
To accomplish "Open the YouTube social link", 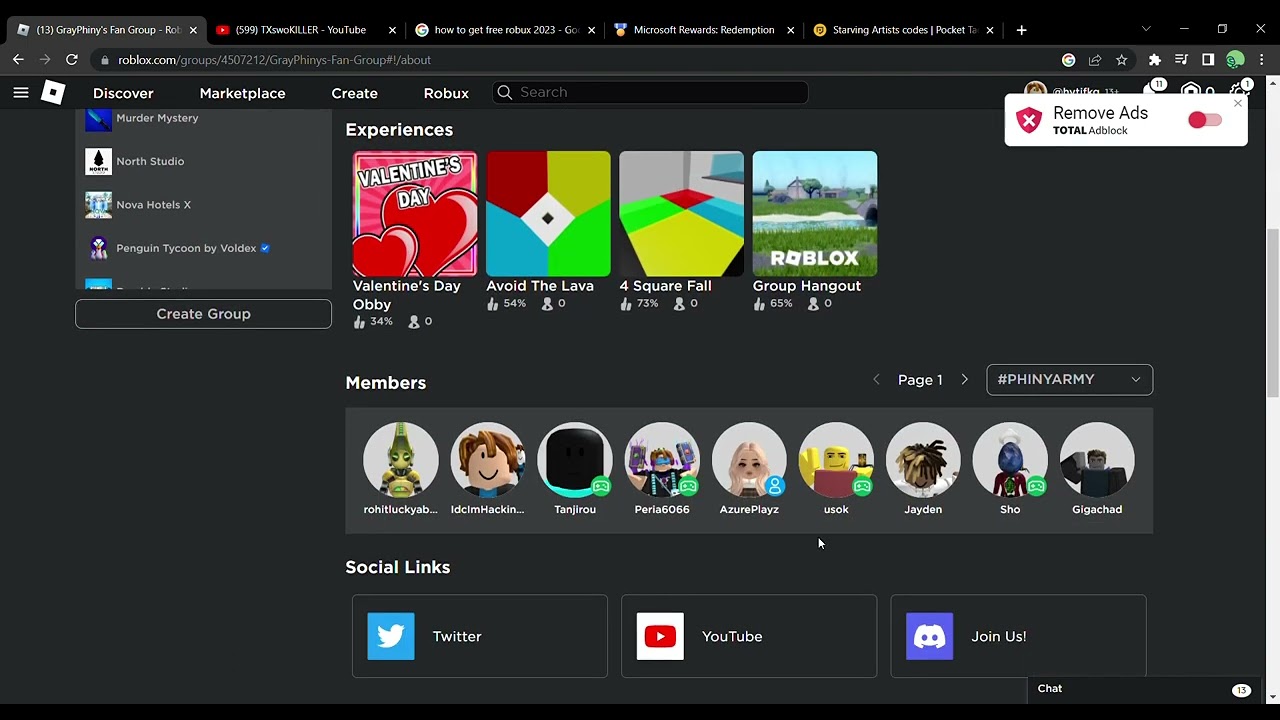I will pyautogui.click(x=749, y=636).
